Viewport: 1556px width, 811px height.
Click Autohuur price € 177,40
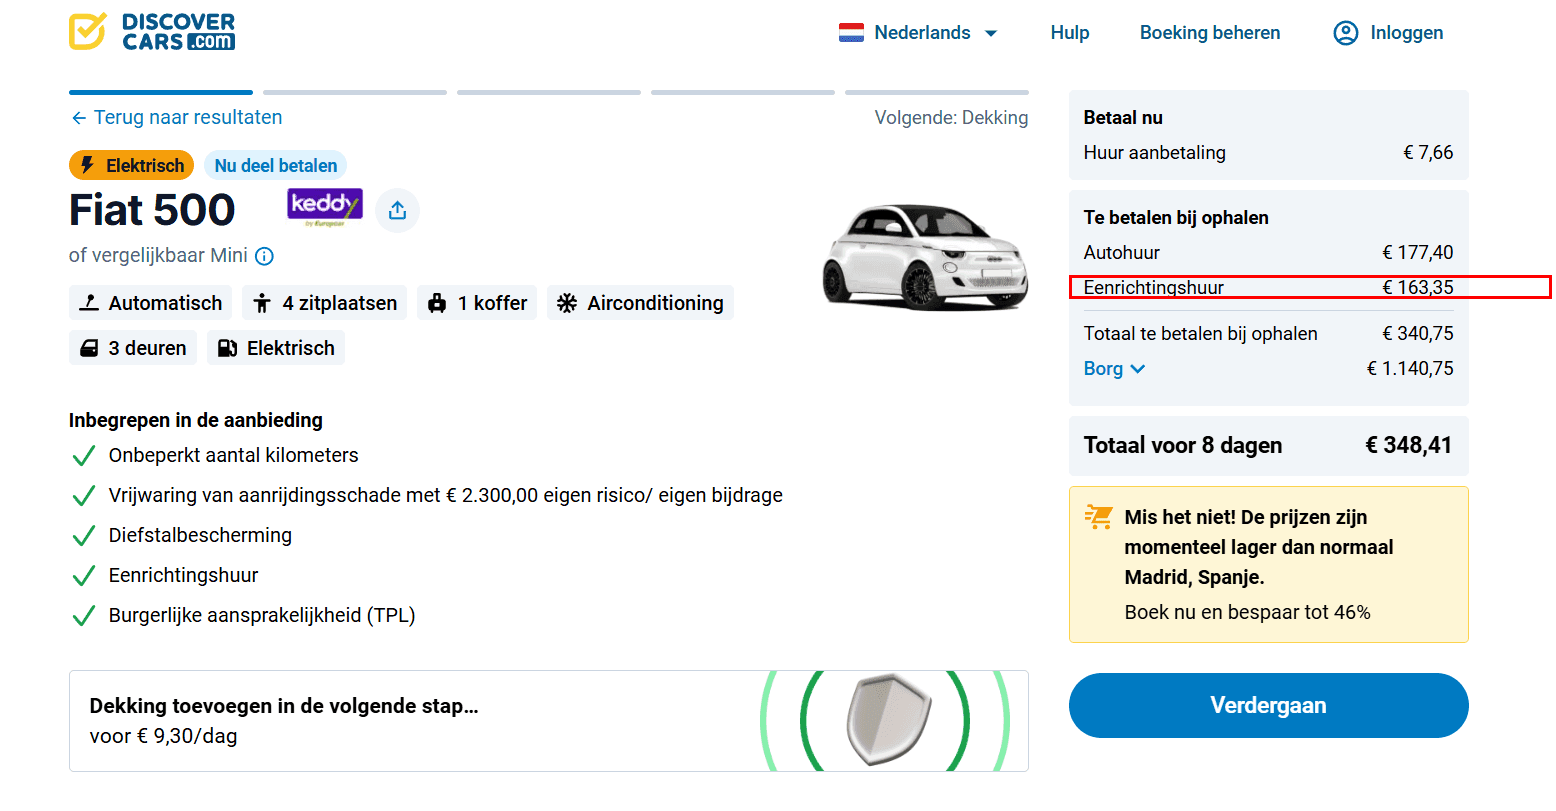[x=1417, y=252]
